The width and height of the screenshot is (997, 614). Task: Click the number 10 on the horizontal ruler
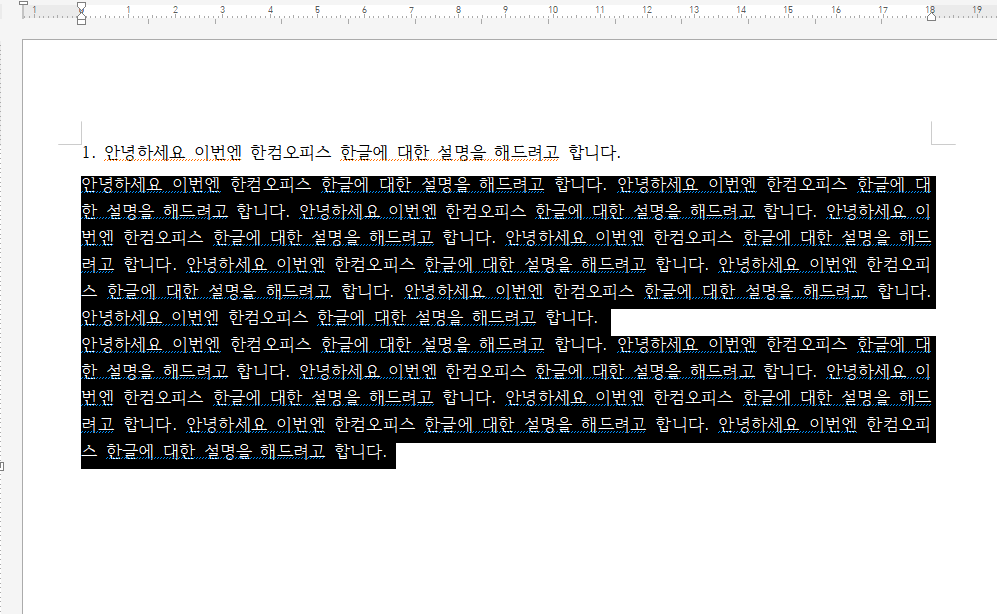(553, 10)
